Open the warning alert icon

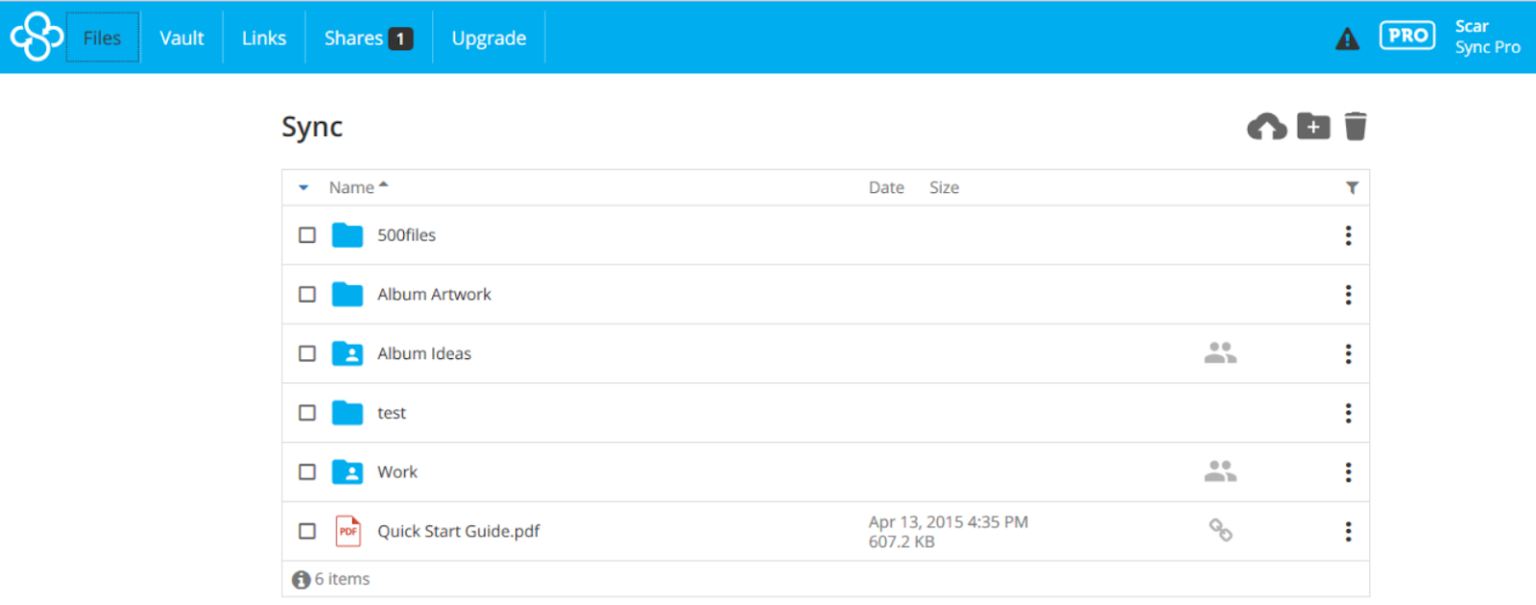click(1347, 38)
